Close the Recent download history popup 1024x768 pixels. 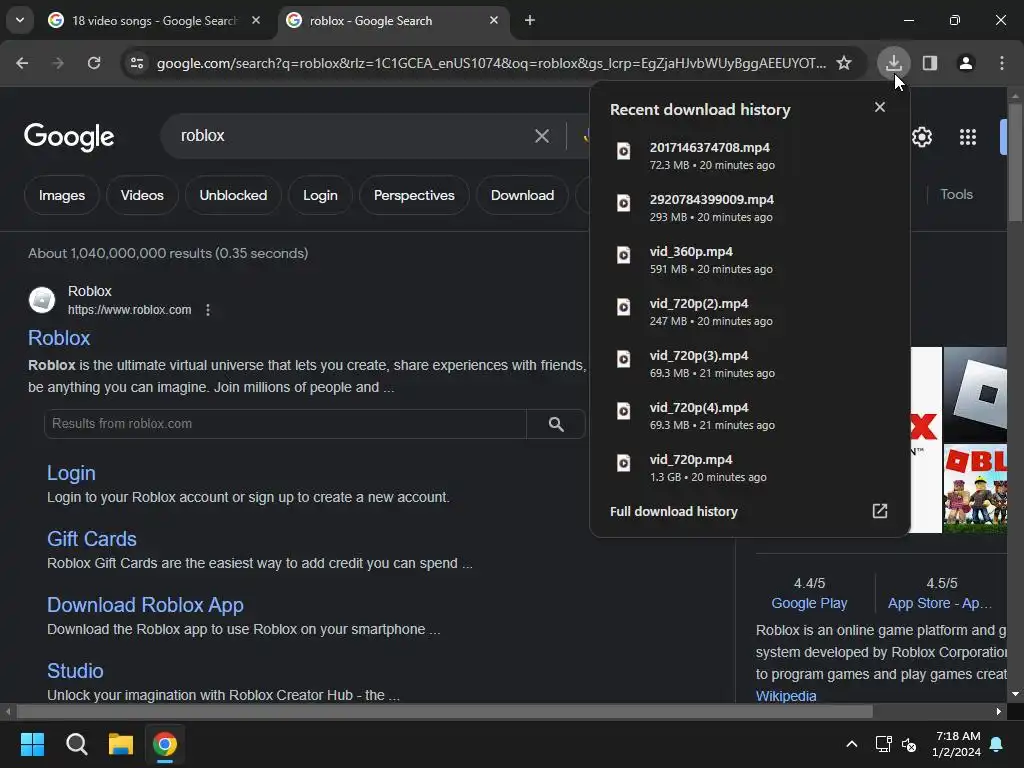pyautogui.click(x=880, y=107)
